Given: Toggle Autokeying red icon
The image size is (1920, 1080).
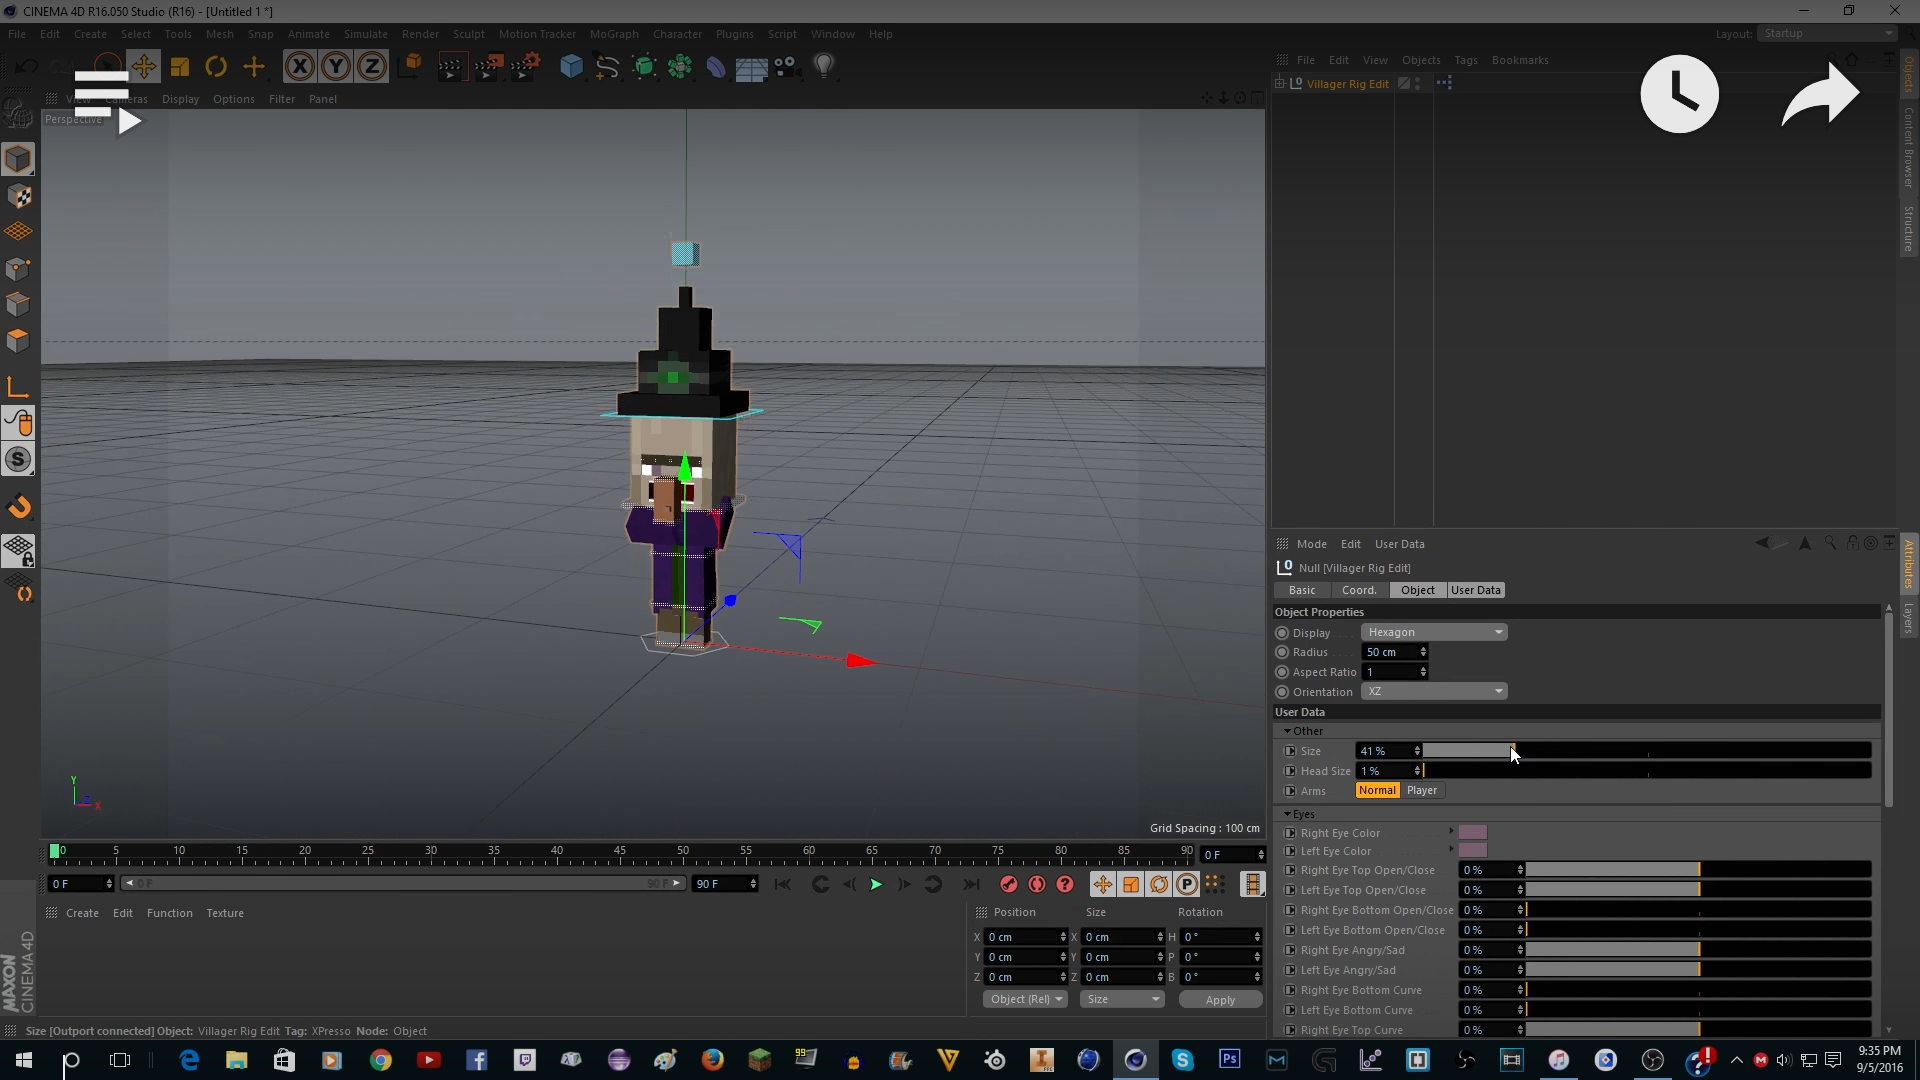Looking at the screenshot, I should [x=1037, y=884].
